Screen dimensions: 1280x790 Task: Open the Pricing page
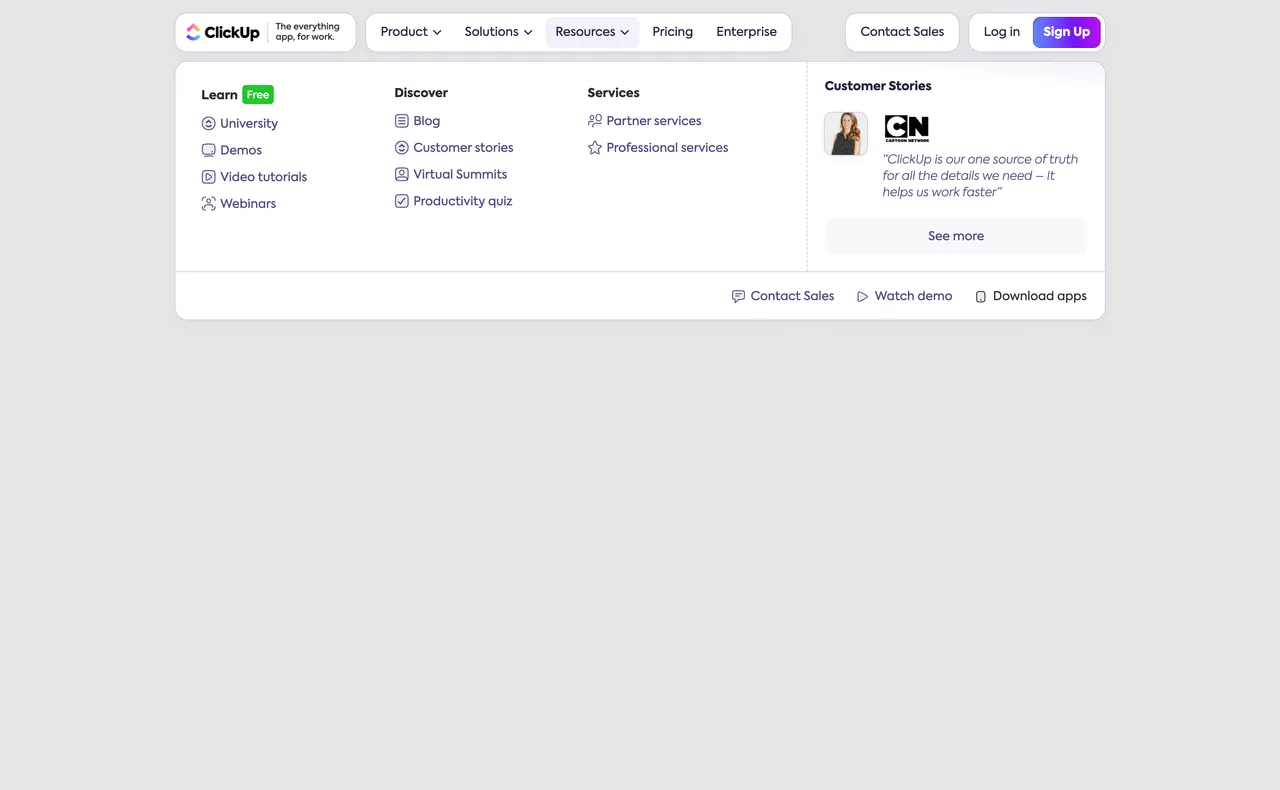(x=672, y=32)
